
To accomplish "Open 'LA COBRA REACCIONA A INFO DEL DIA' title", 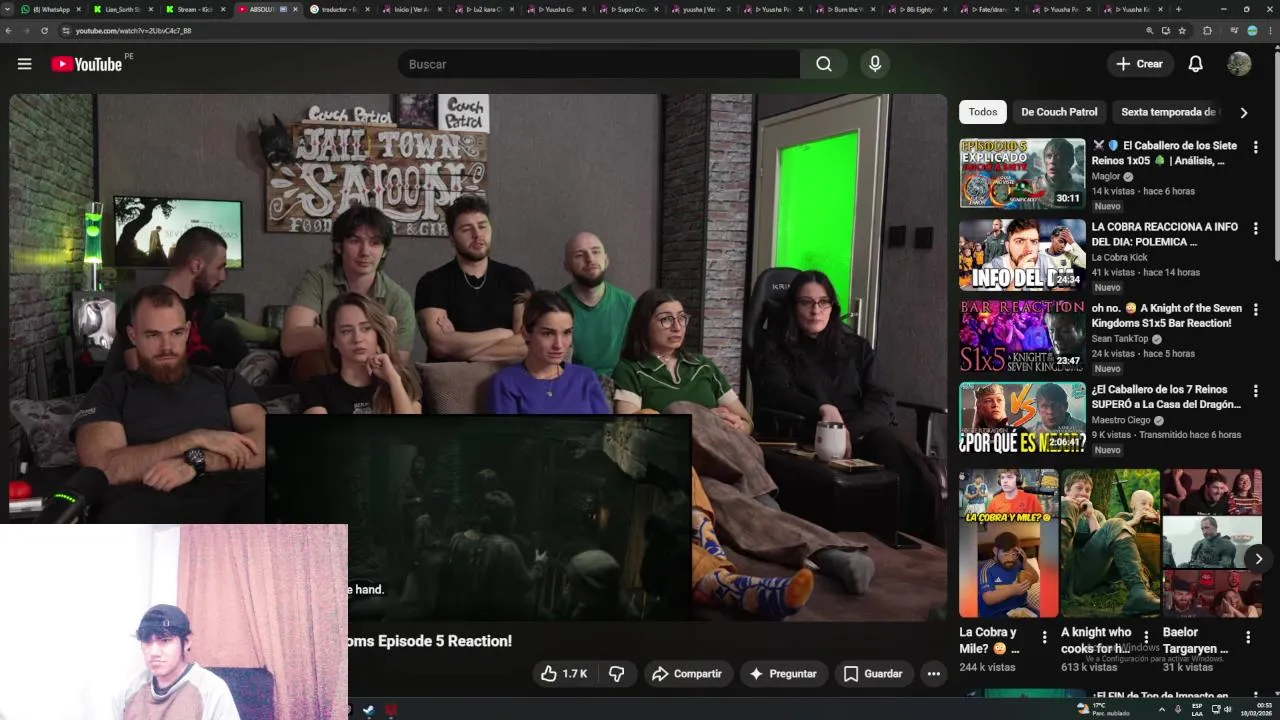I will 1165,234.
